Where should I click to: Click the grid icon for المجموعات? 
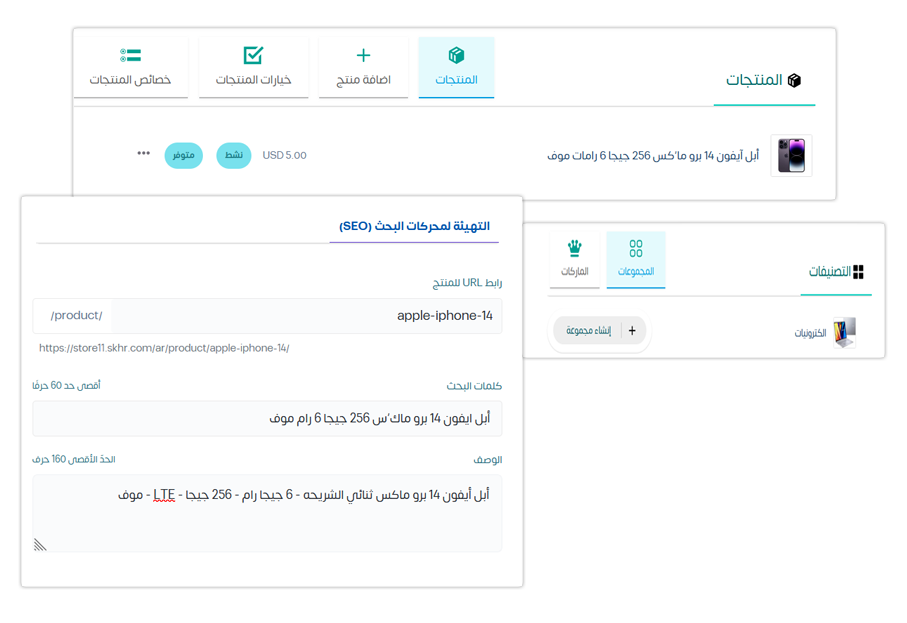(x=636, y=248)
